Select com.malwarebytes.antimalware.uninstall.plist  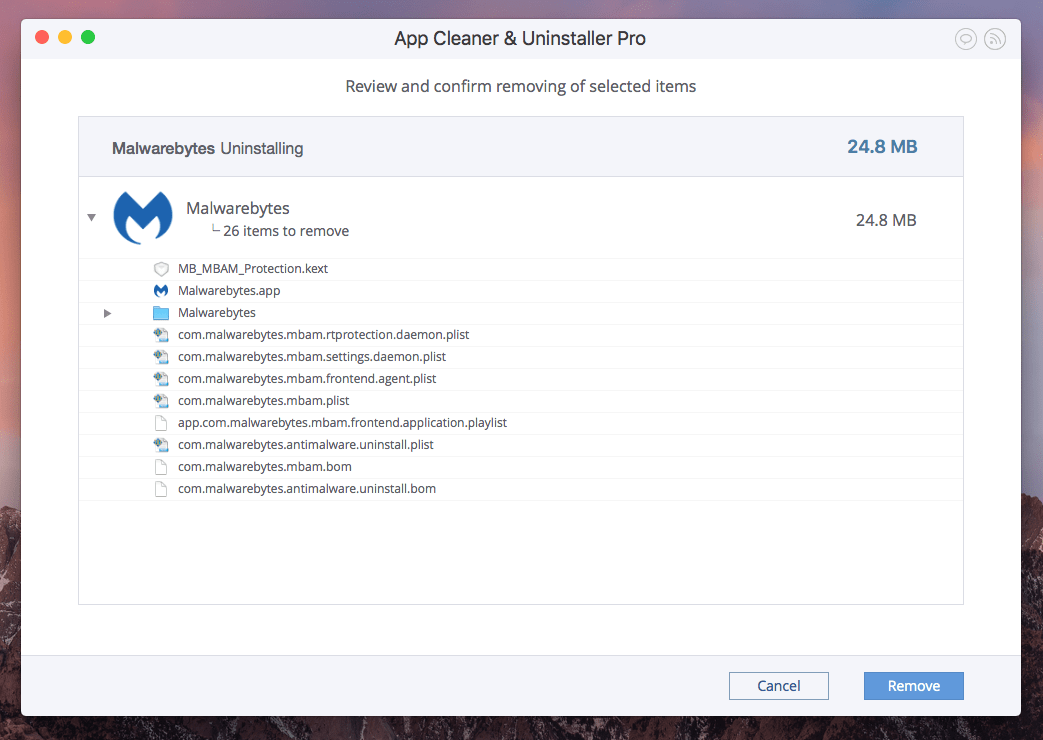306,445
